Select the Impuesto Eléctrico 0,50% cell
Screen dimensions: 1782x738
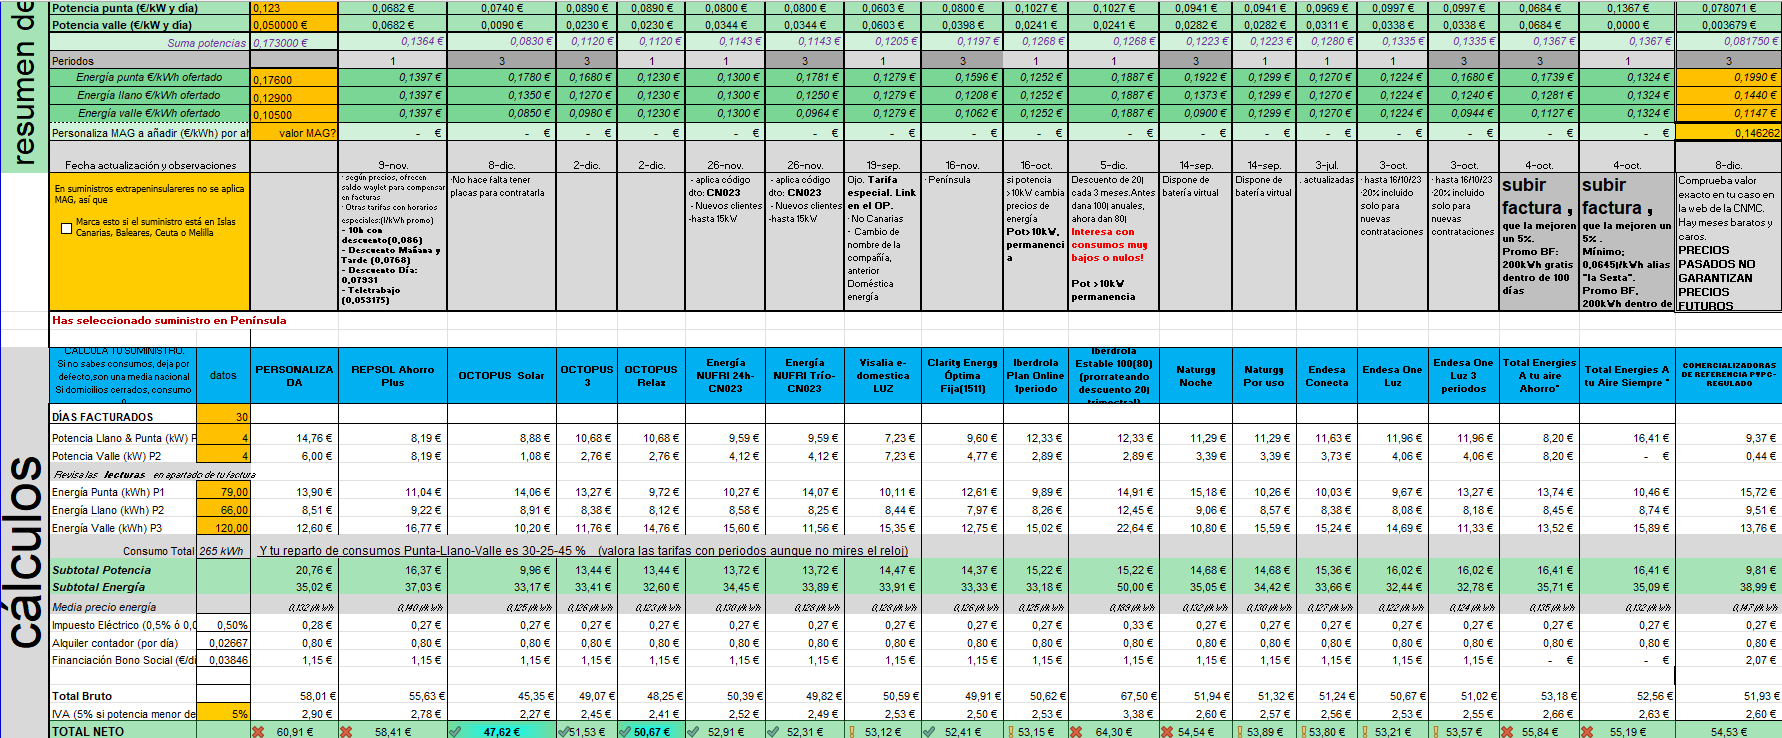[x=223, y=625]
